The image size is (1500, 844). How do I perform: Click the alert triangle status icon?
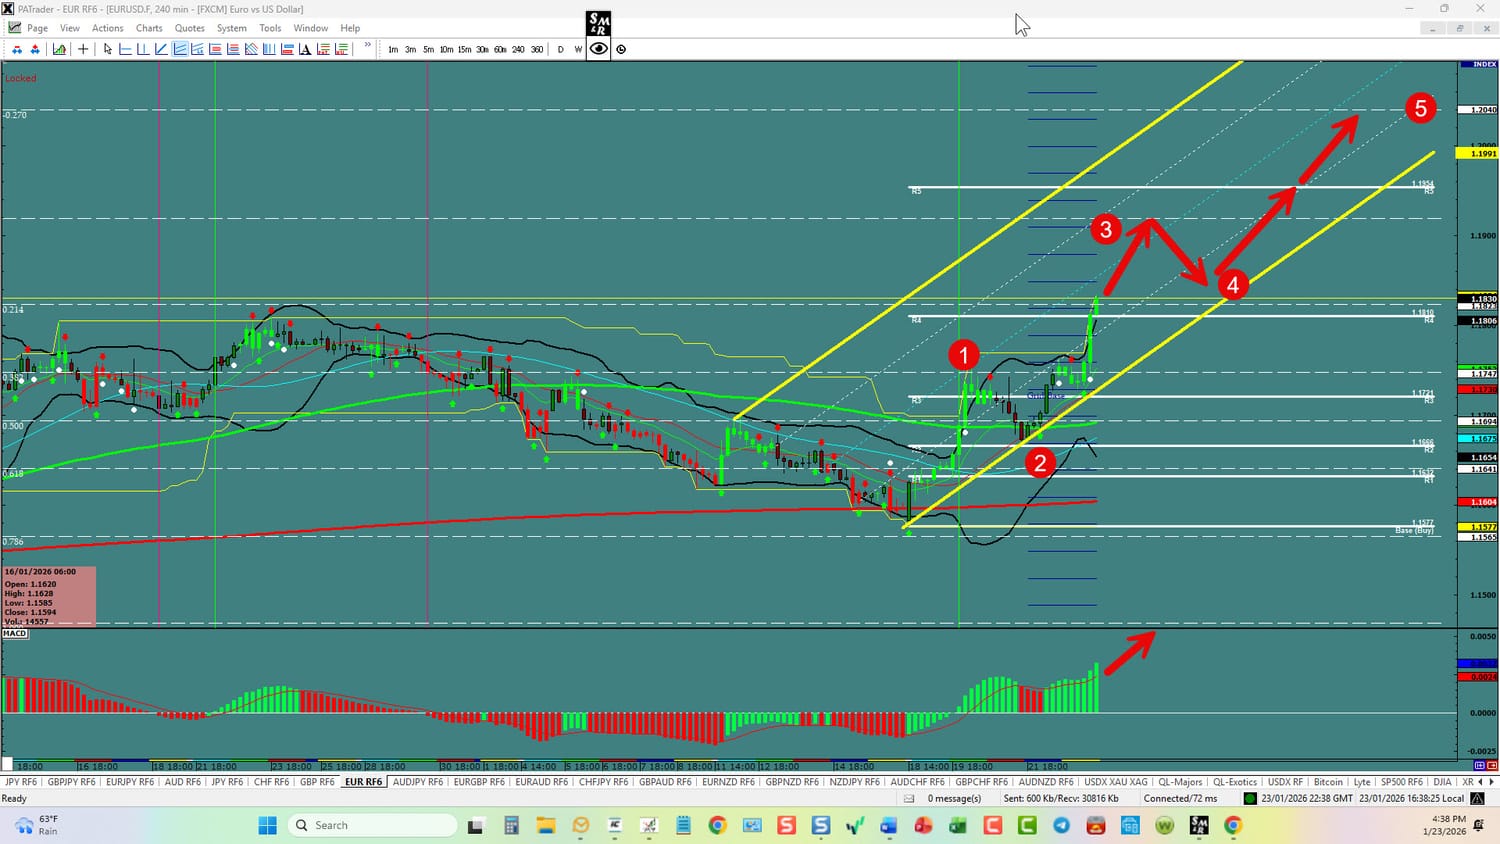click(x=1478, y=798)
